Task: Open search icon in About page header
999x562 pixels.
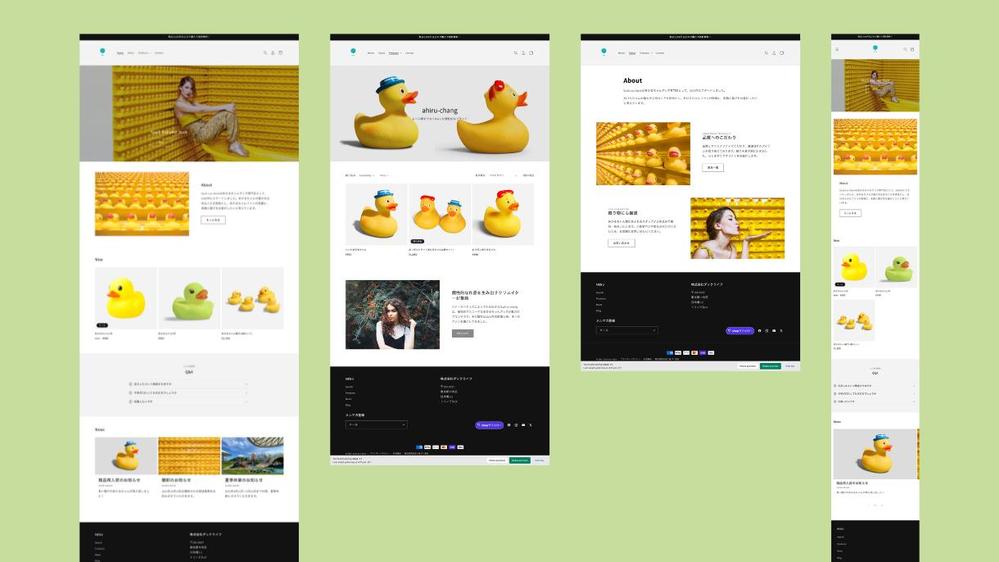Action: click(x=766, y=53)
